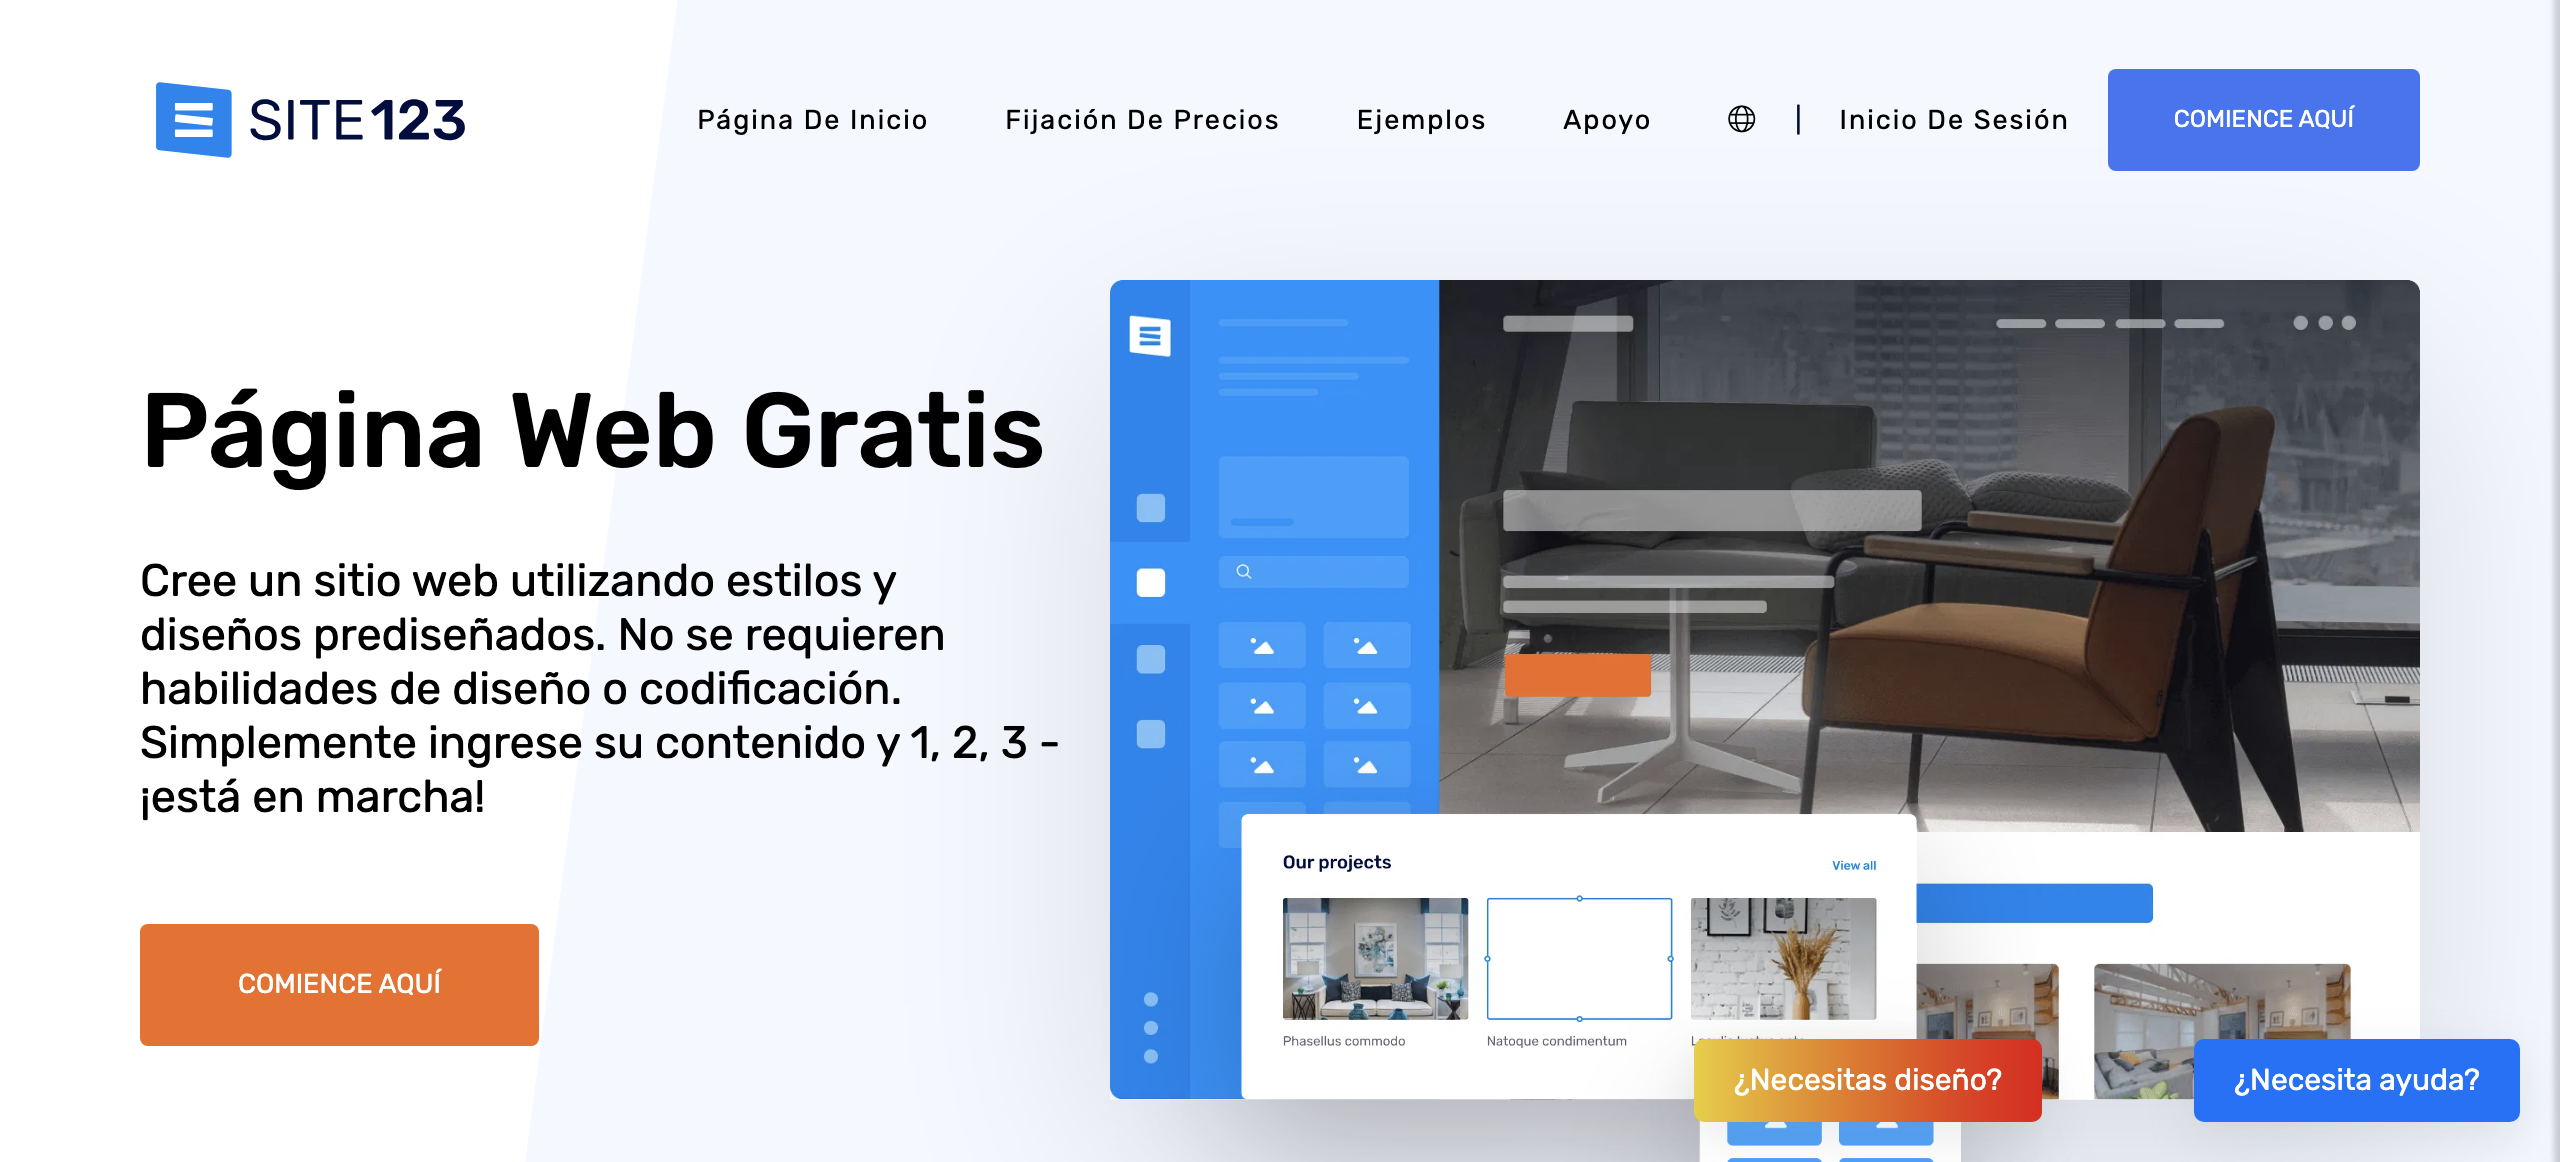The width and height of the screenshot is (2560, 1162).
Task: Select the Phasellus commodo project thumbnail
Action: 1375,958
